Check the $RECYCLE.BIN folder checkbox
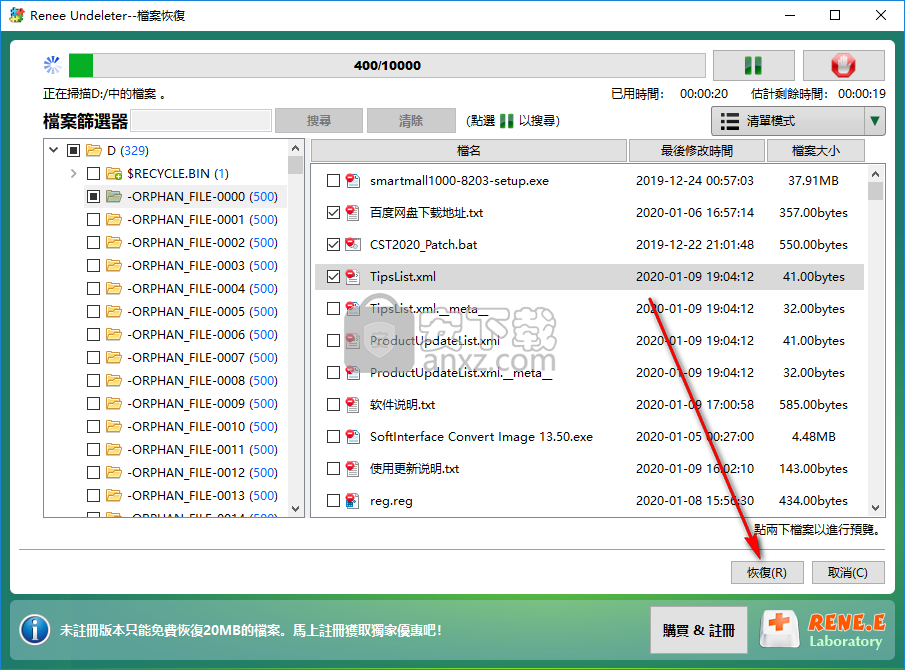Viewport: 905px width, 670px height. click(x=94, y=174)
